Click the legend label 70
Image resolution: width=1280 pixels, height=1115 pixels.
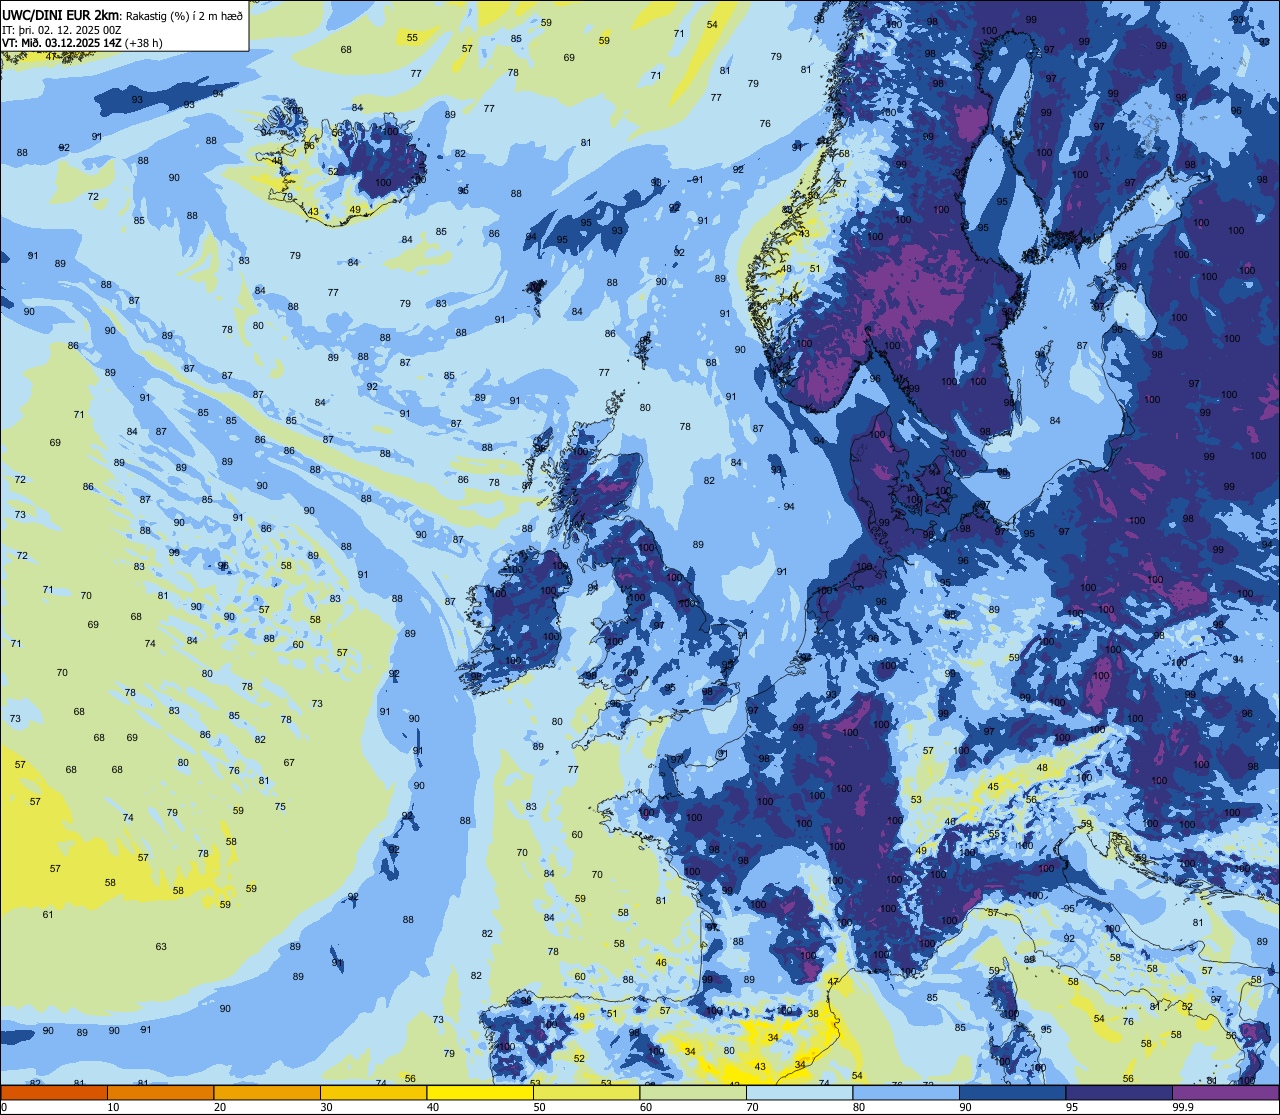pos(752,1107)
